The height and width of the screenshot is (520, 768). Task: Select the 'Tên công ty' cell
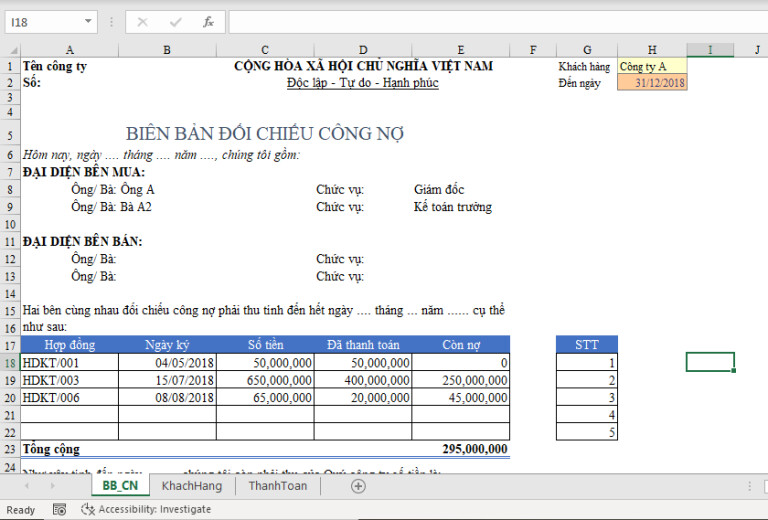[55, 66]
